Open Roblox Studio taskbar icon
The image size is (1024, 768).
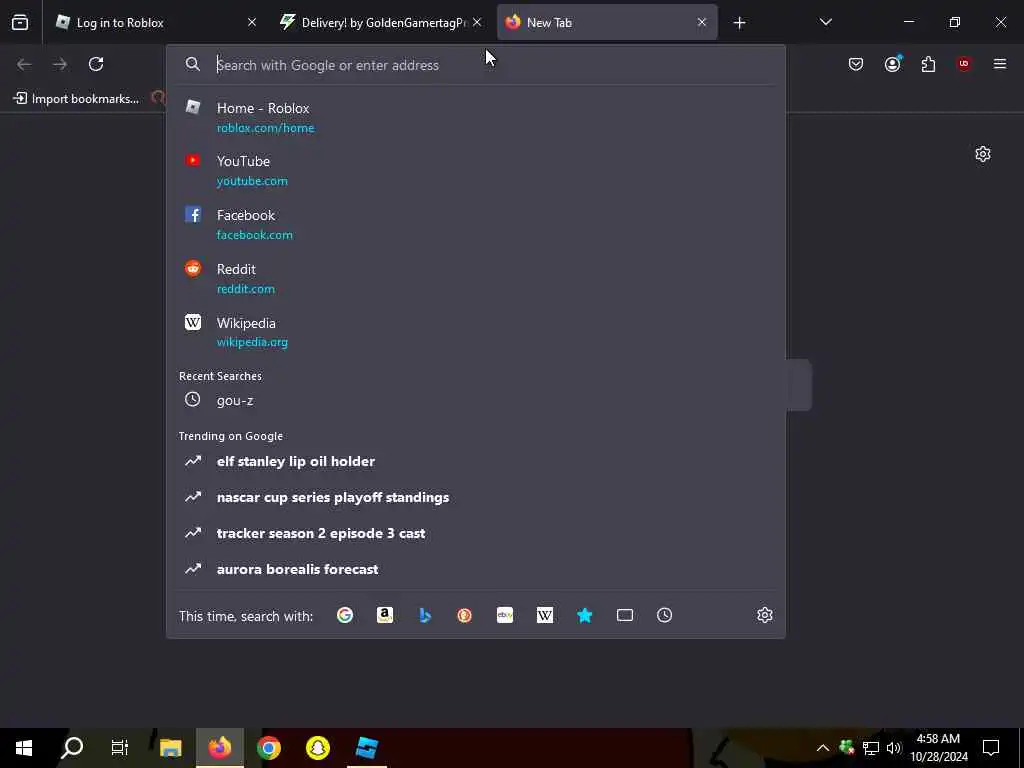[366, 748]
